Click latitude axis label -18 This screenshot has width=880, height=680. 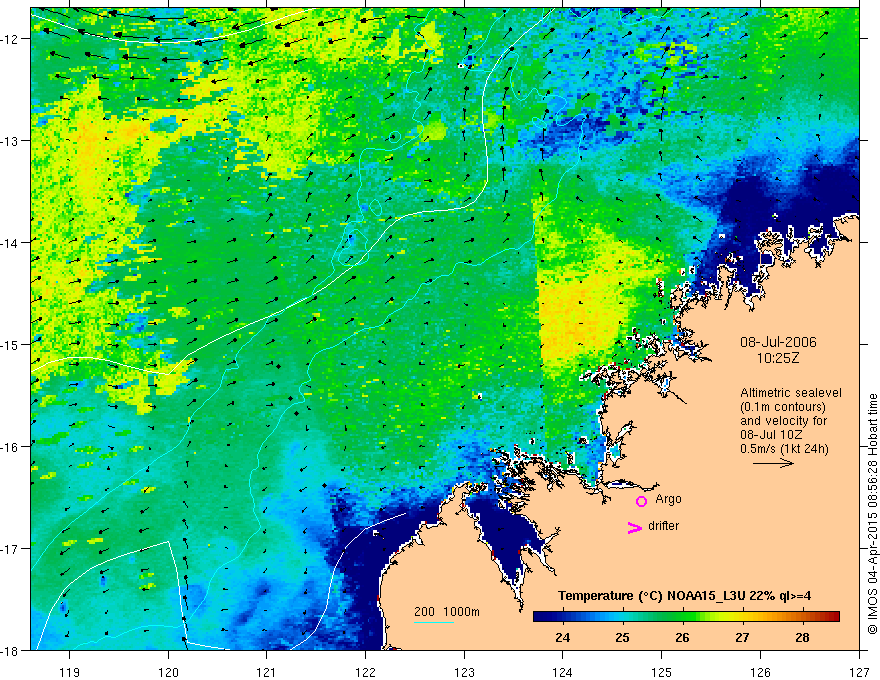pos(11,650)
